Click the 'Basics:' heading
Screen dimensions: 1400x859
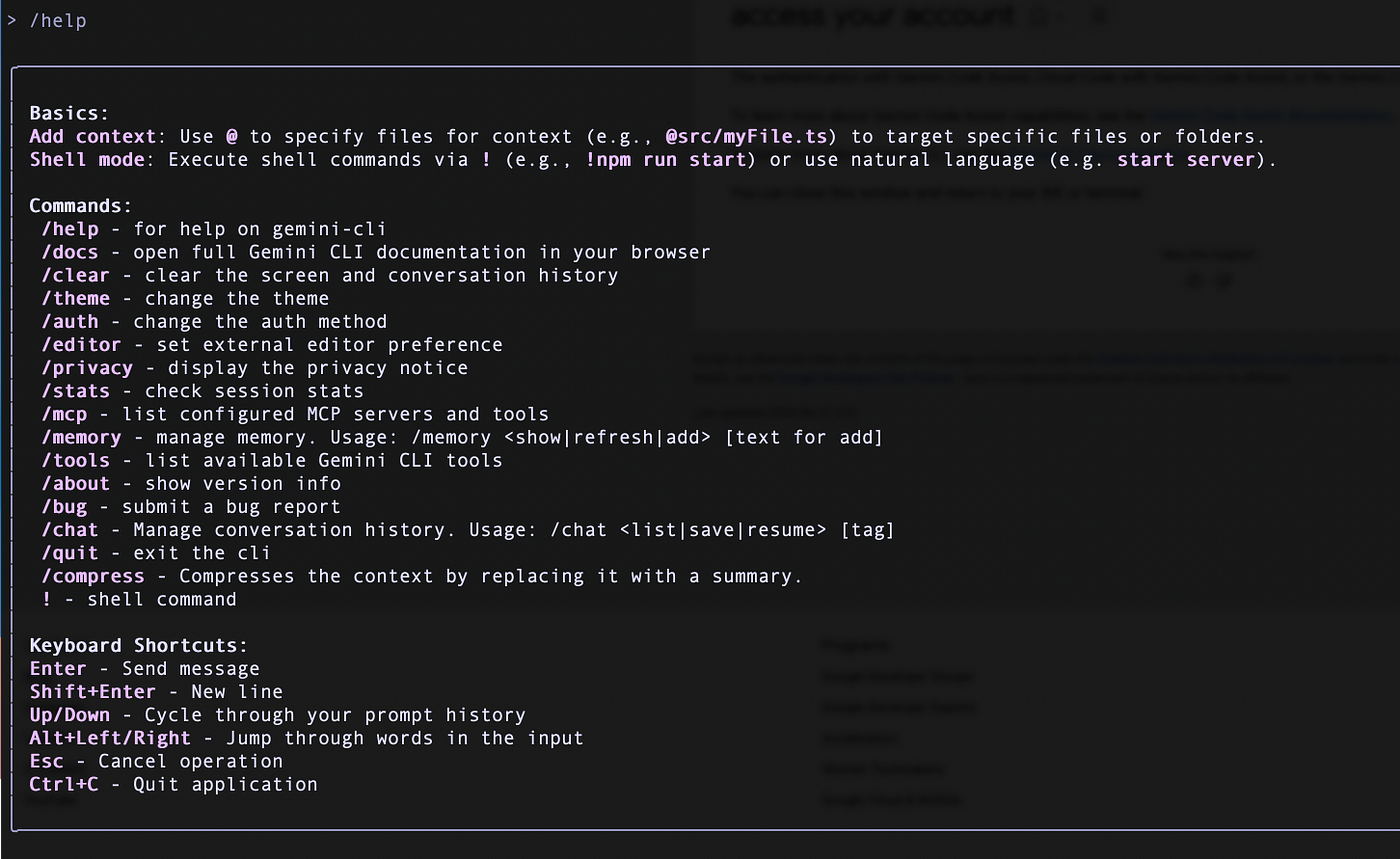coord(69,113)
